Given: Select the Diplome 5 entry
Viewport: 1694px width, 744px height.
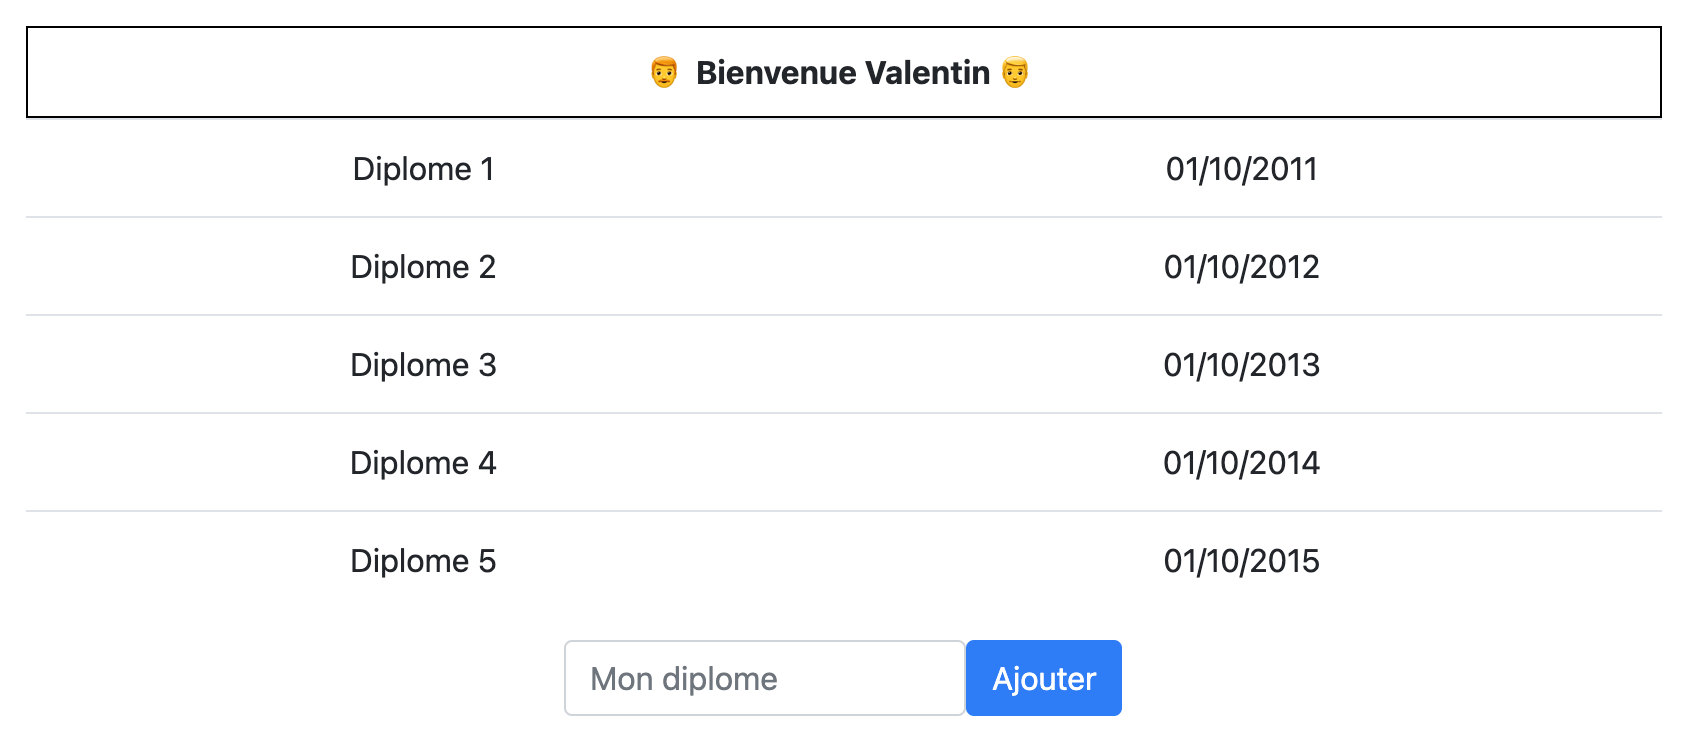Looking at the screenshot, I should pyautogui.click(x=423, y=561).
